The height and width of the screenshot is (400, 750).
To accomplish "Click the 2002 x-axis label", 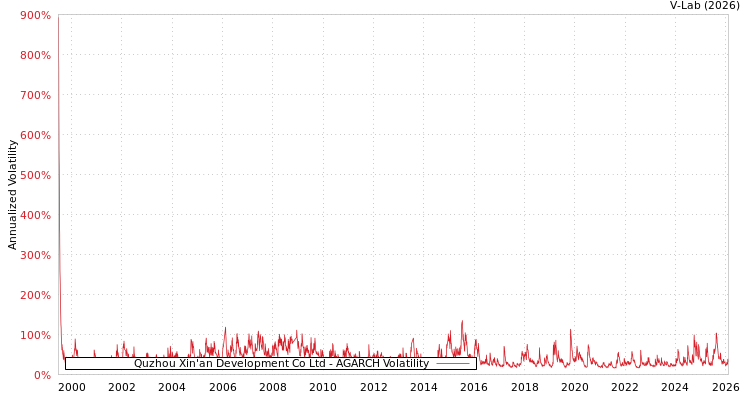I will (121, 387).
